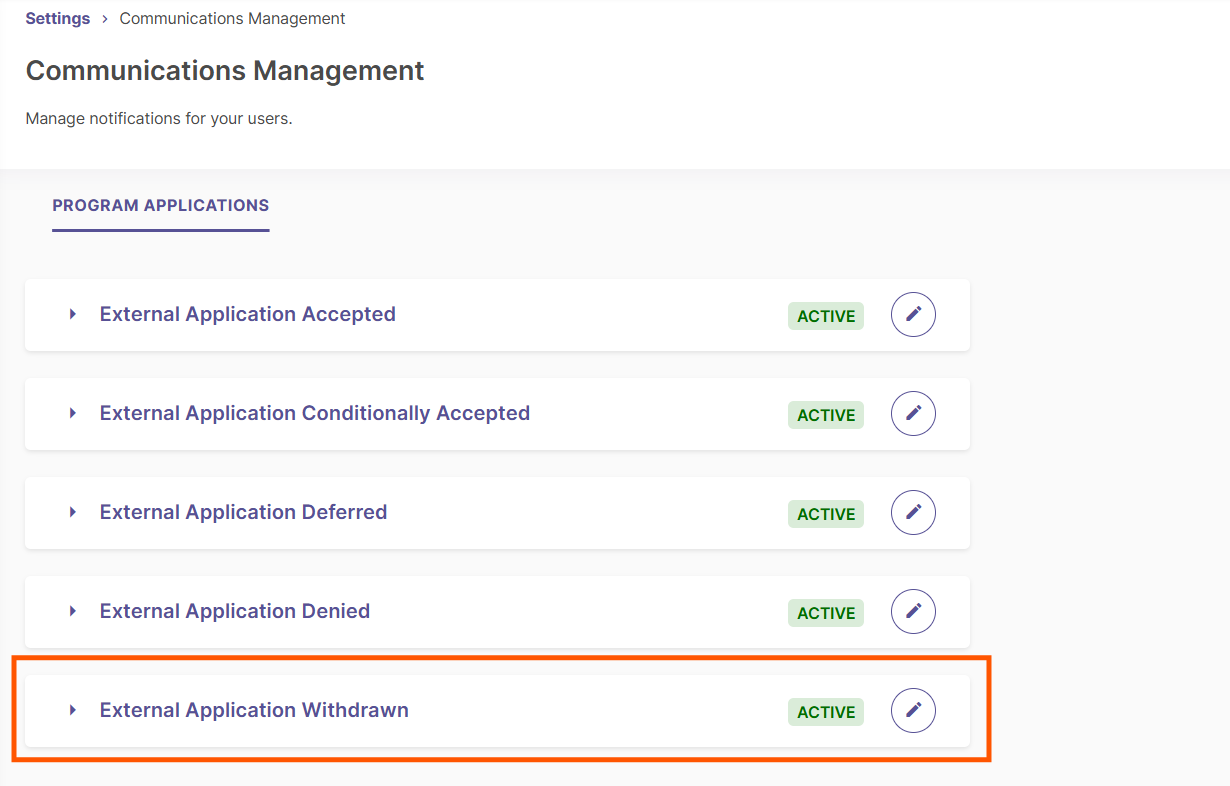This screenshot has width=1230, height=786.
Task: Click ACTIVE badge on Accepted row
Action: [826, 316]
